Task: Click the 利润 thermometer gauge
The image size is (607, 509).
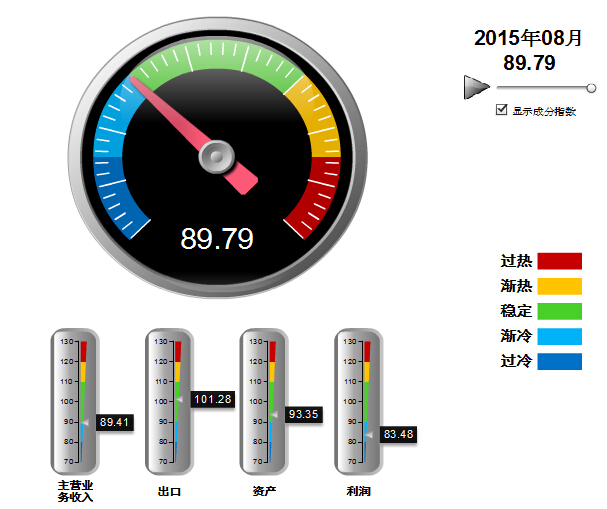Action: 357,401
